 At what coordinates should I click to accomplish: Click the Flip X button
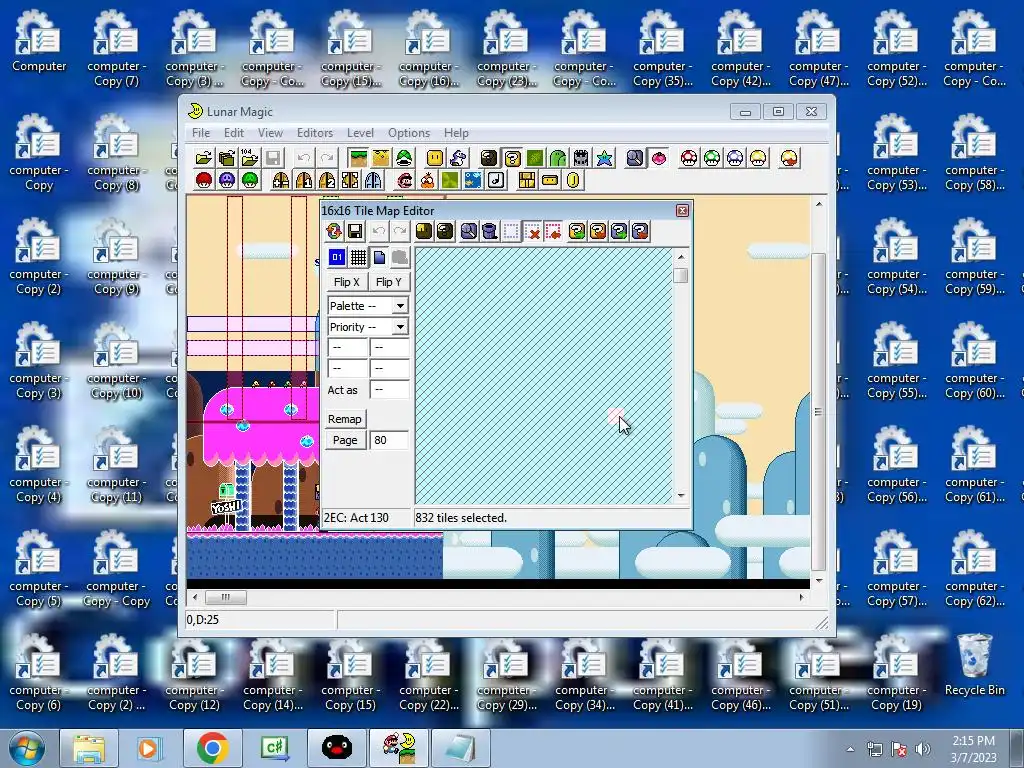click(x=346, y=282)
